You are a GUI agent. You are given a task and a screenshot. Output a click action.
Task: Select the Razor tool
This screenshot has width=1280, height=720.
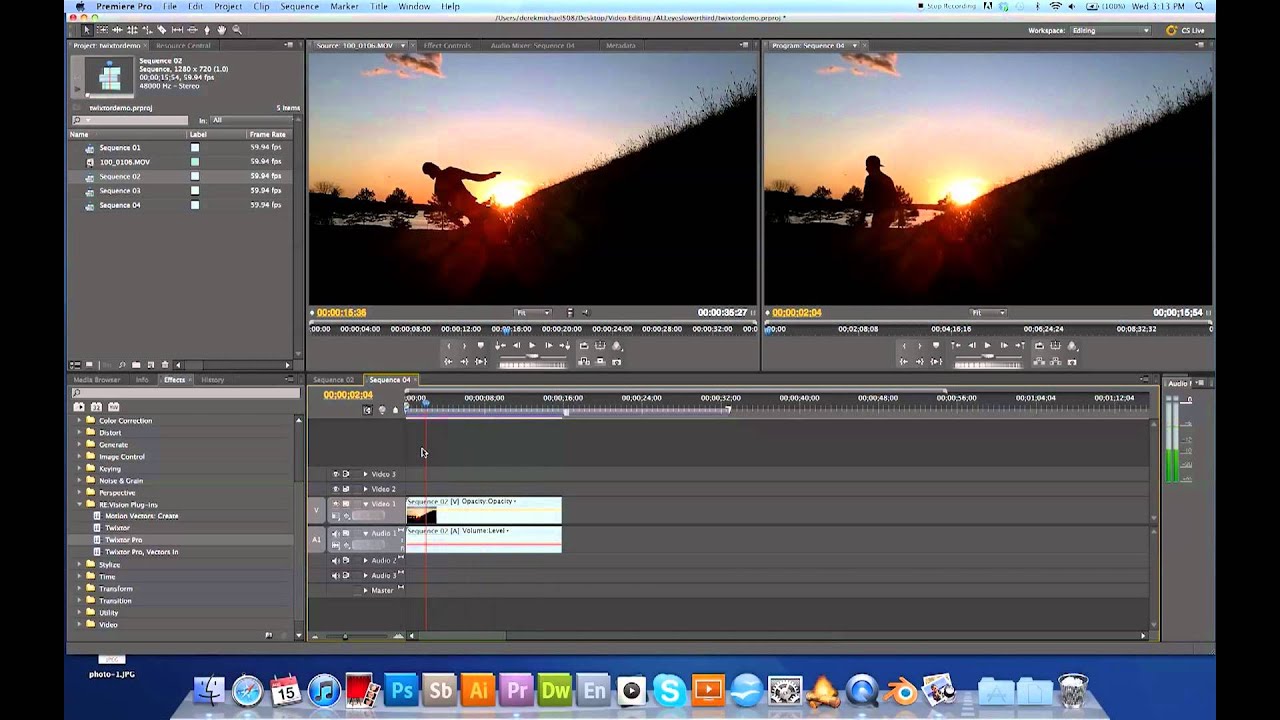coord(162,30)
